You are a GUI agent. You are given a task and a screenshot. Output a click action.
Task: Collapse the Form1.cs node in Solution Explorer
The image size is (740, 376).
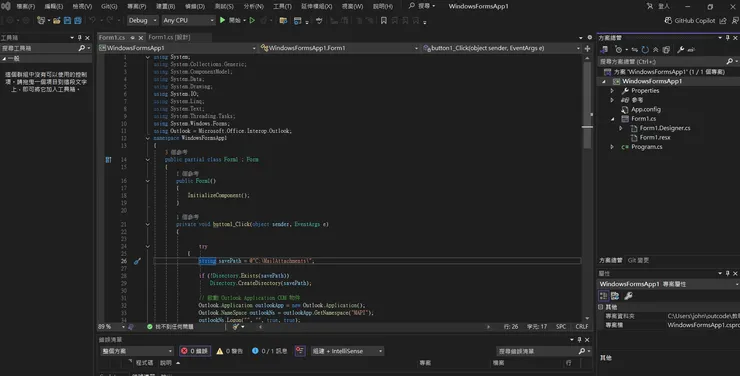pos(612,119)
